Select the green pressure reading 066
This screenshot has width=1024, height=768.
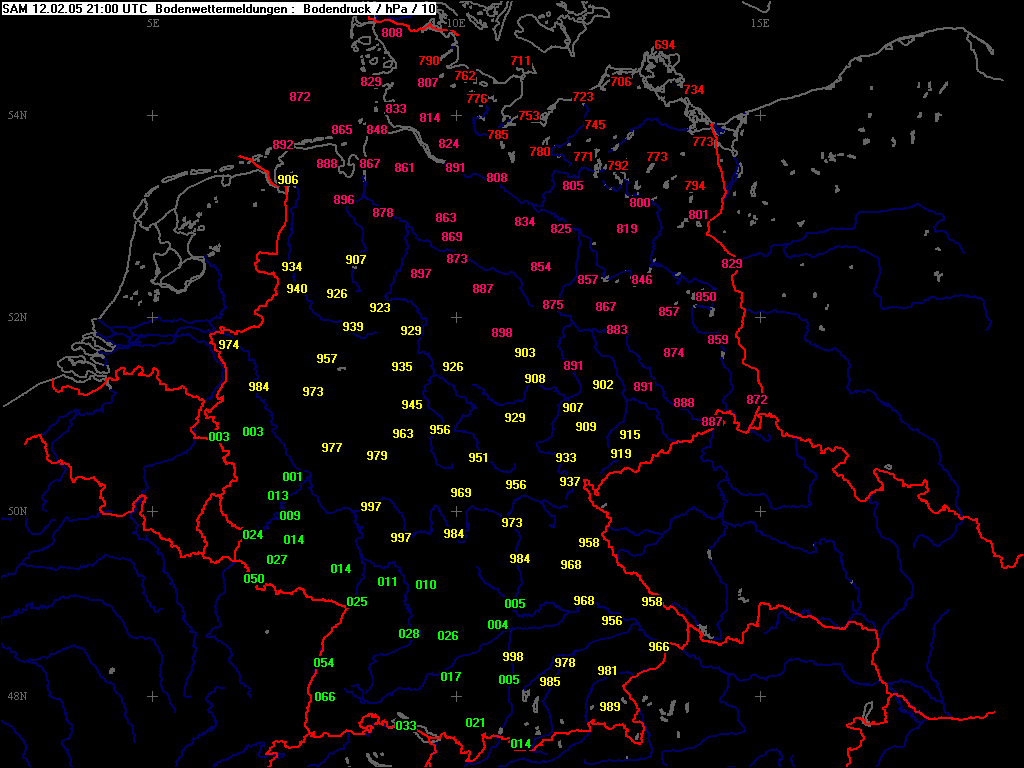click(325, 697)
